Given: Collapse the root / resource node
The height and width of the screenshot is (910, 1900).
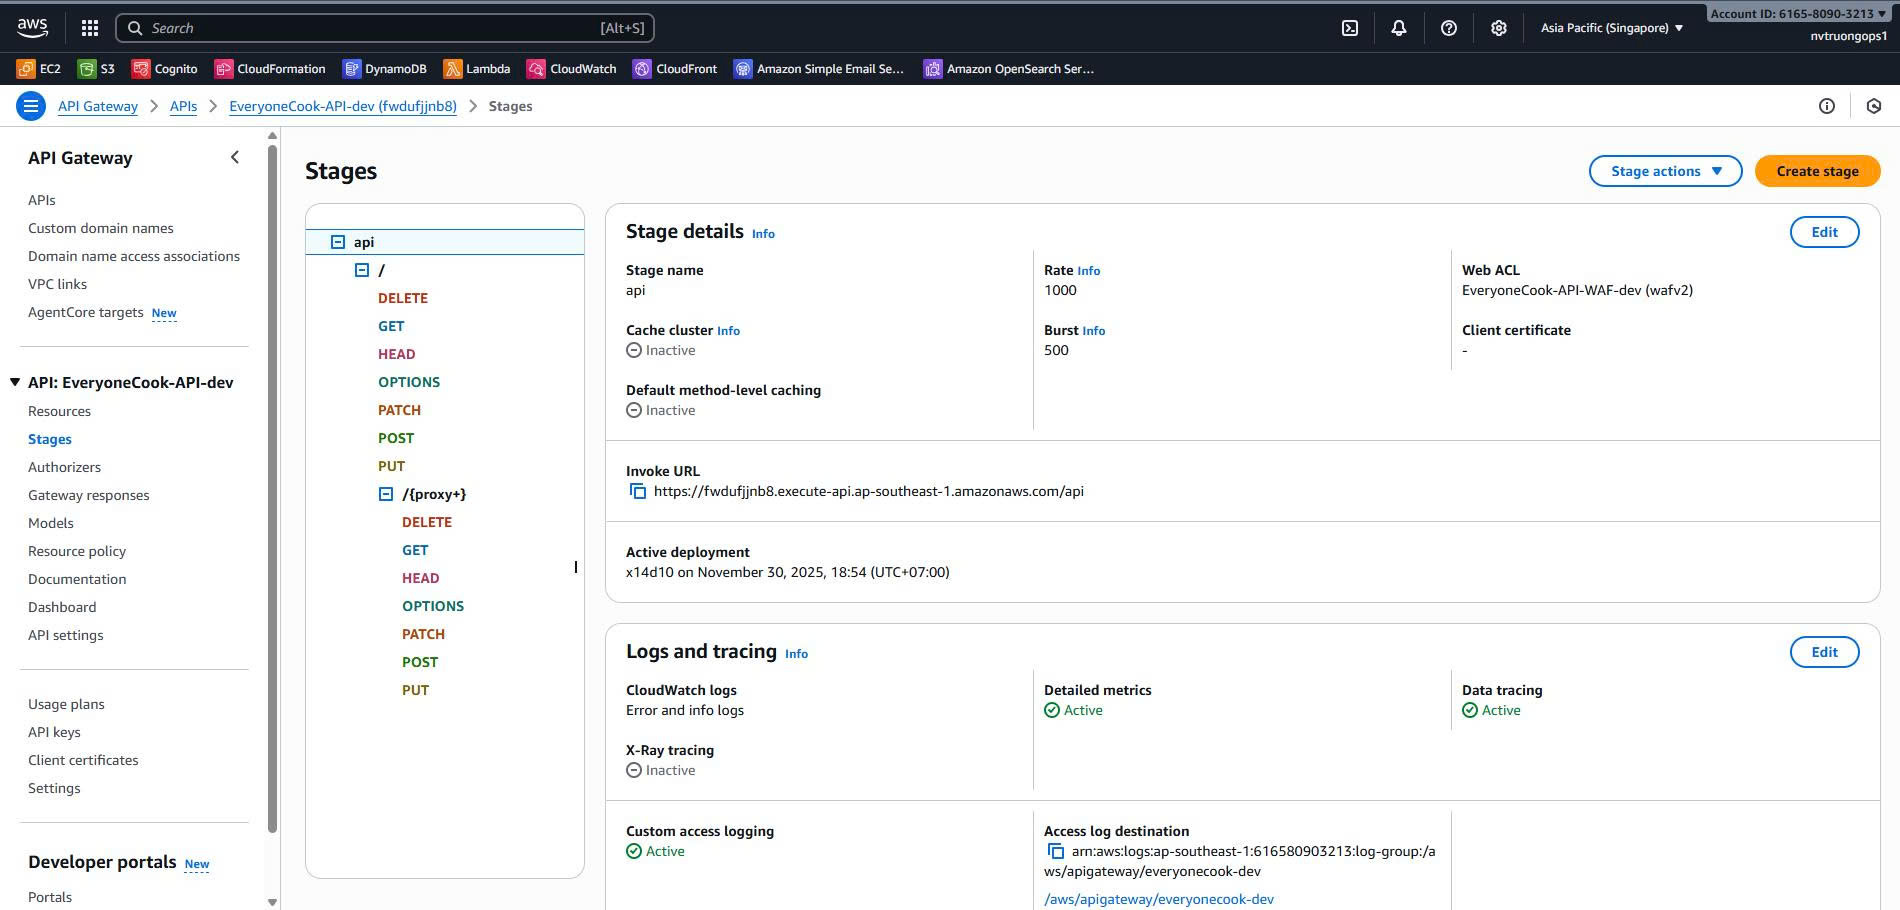Looking at the screenshot, I should [362, 270].
